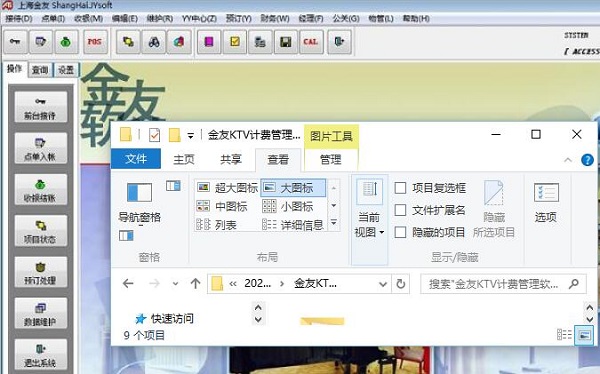Image resolution: width=600 pixels, height=374 pixels.
Task: Select 中图标 layout
Action: click(x=222, y=207)
